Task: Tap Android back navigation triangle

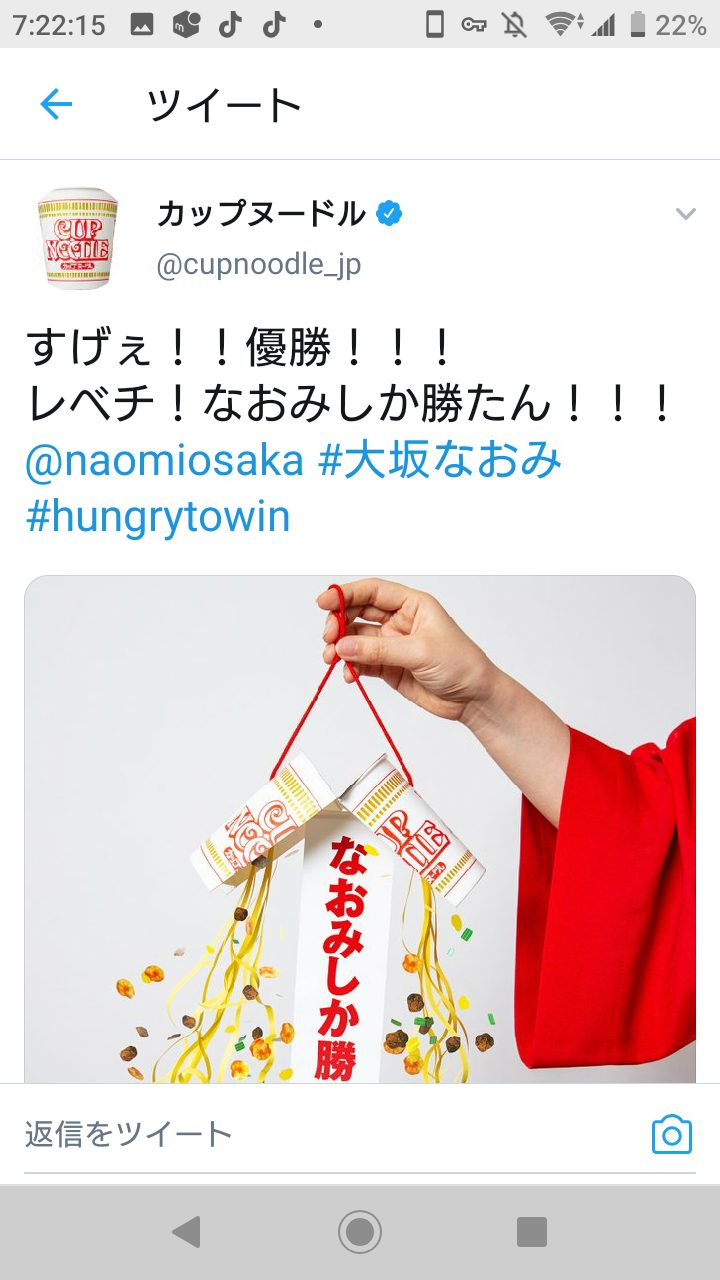Action: 186,1232
